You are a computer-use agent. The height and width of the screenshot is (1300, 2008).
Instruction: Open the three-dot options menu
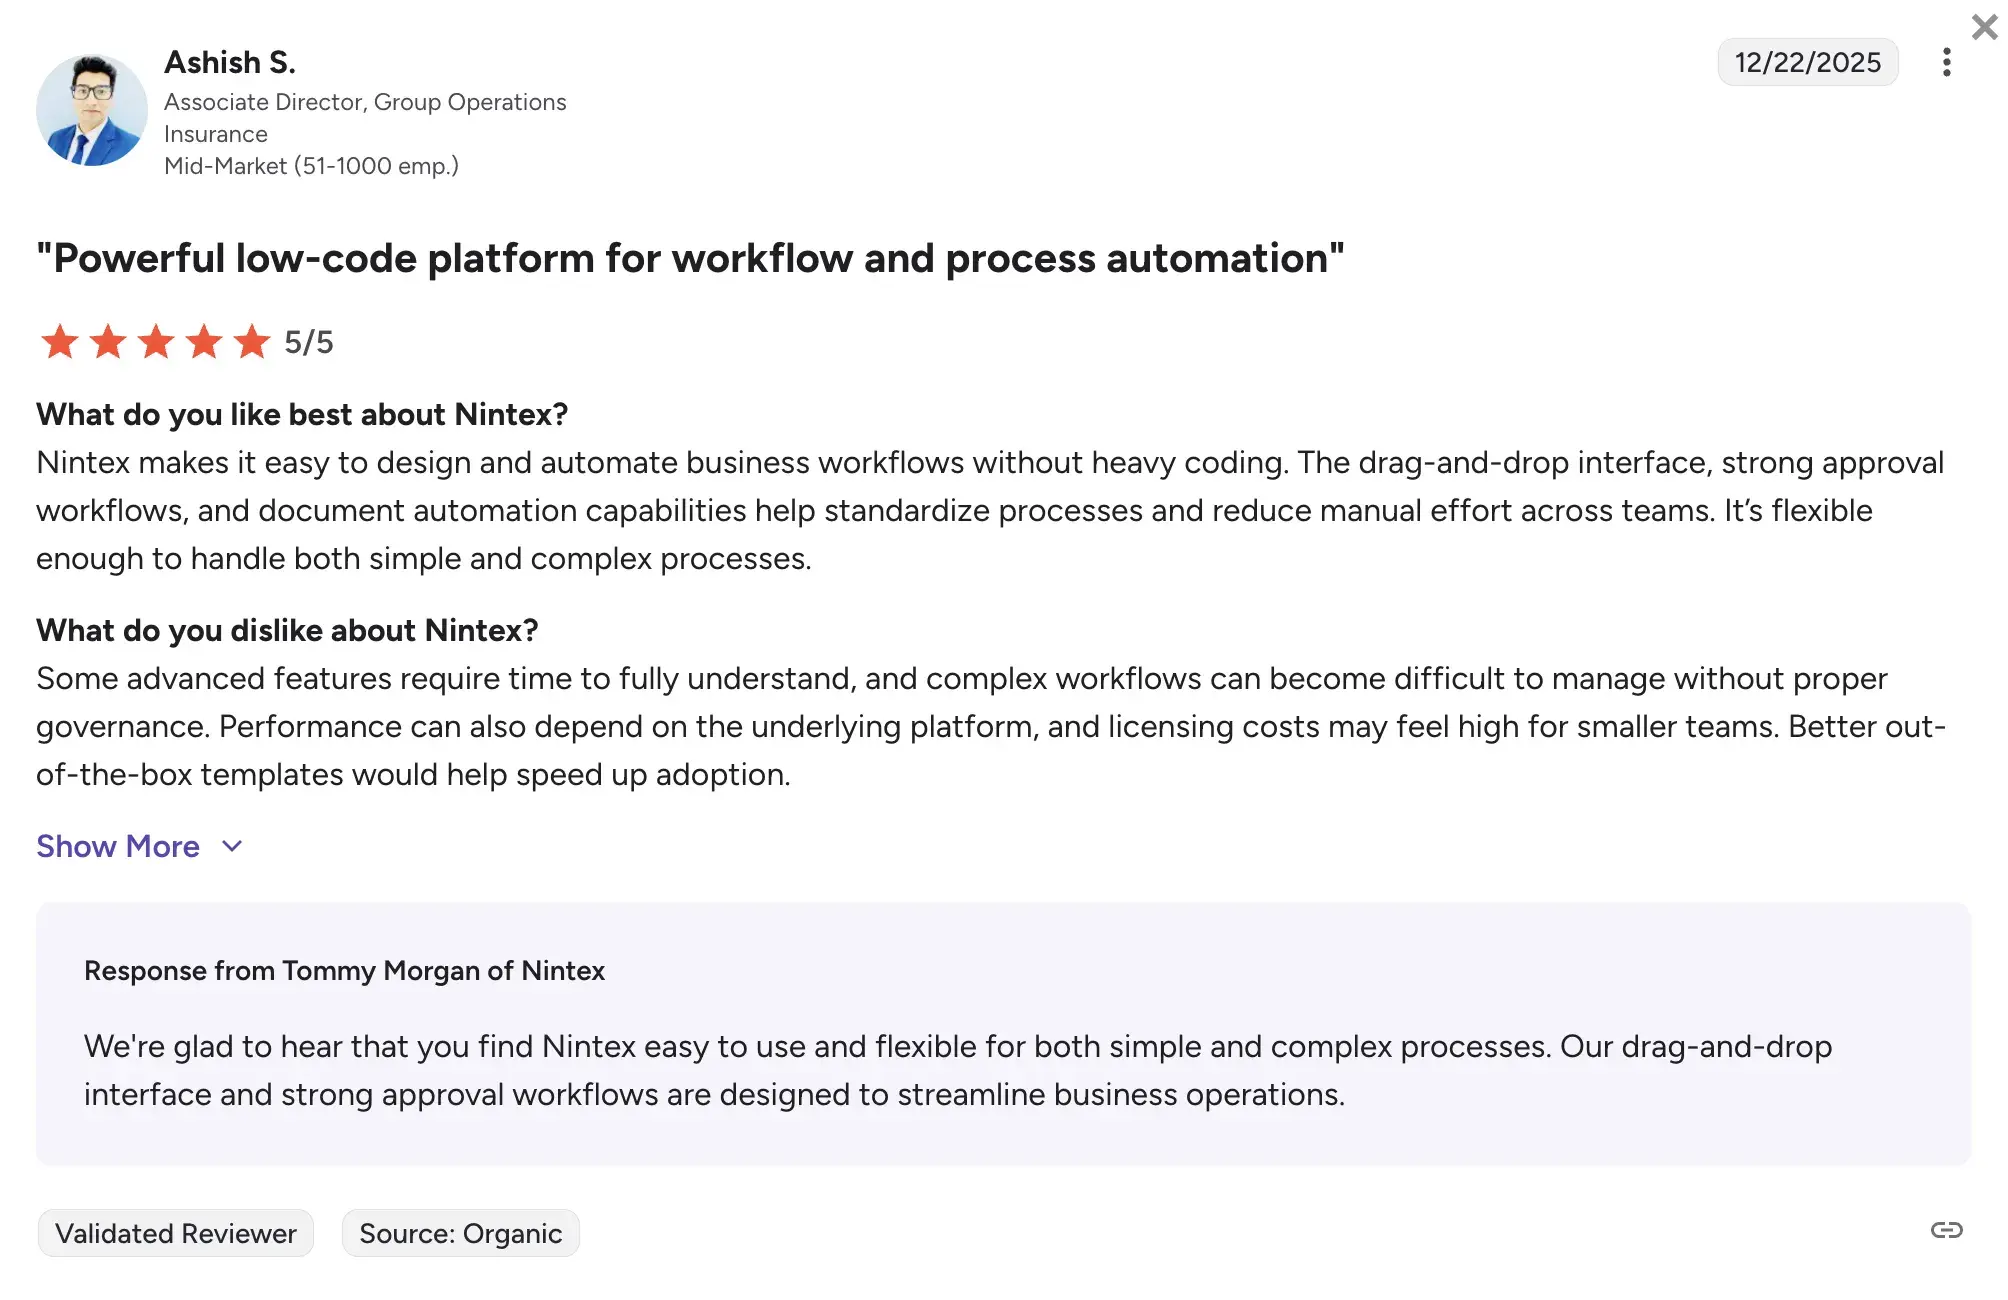(1946, 62)
